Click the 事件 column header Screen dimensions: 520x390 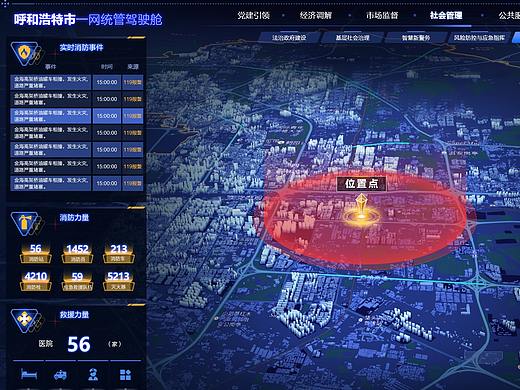[50, 67]
